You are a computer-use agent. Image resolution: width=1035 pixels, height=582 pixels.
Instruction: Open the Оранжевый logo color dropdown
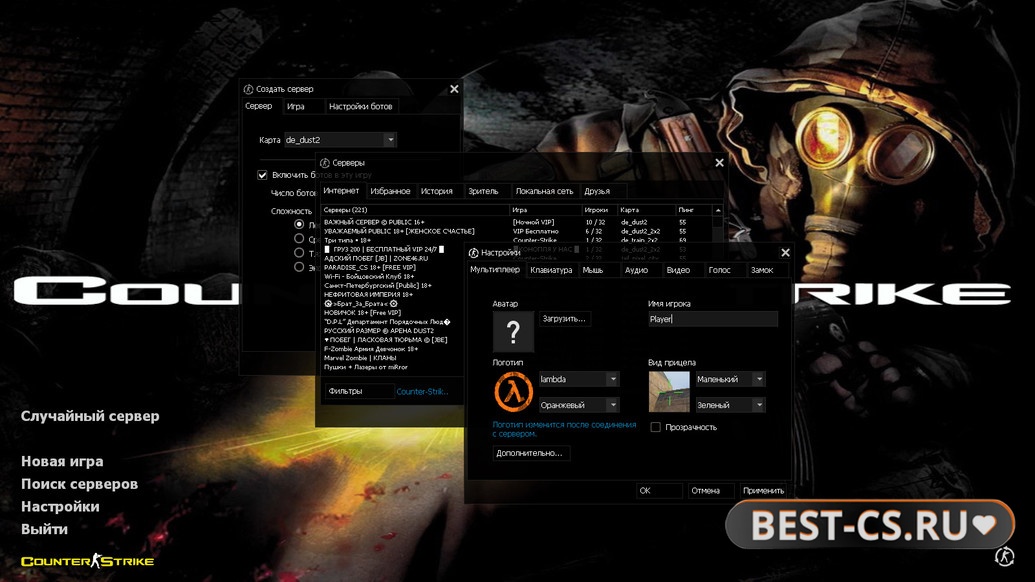[579, 404]
